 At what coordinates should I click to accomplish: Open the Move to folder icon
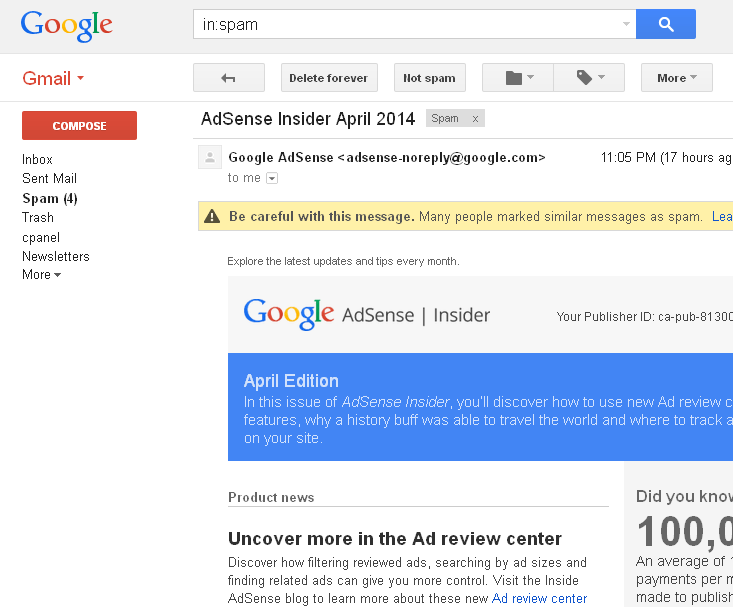pyautogui.click(x=518, y=78)
